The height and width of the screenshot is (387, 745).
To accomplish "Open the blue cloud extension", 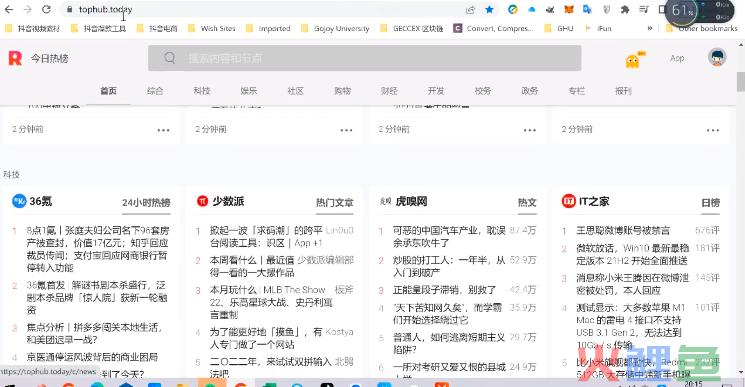I will [531, 9].
